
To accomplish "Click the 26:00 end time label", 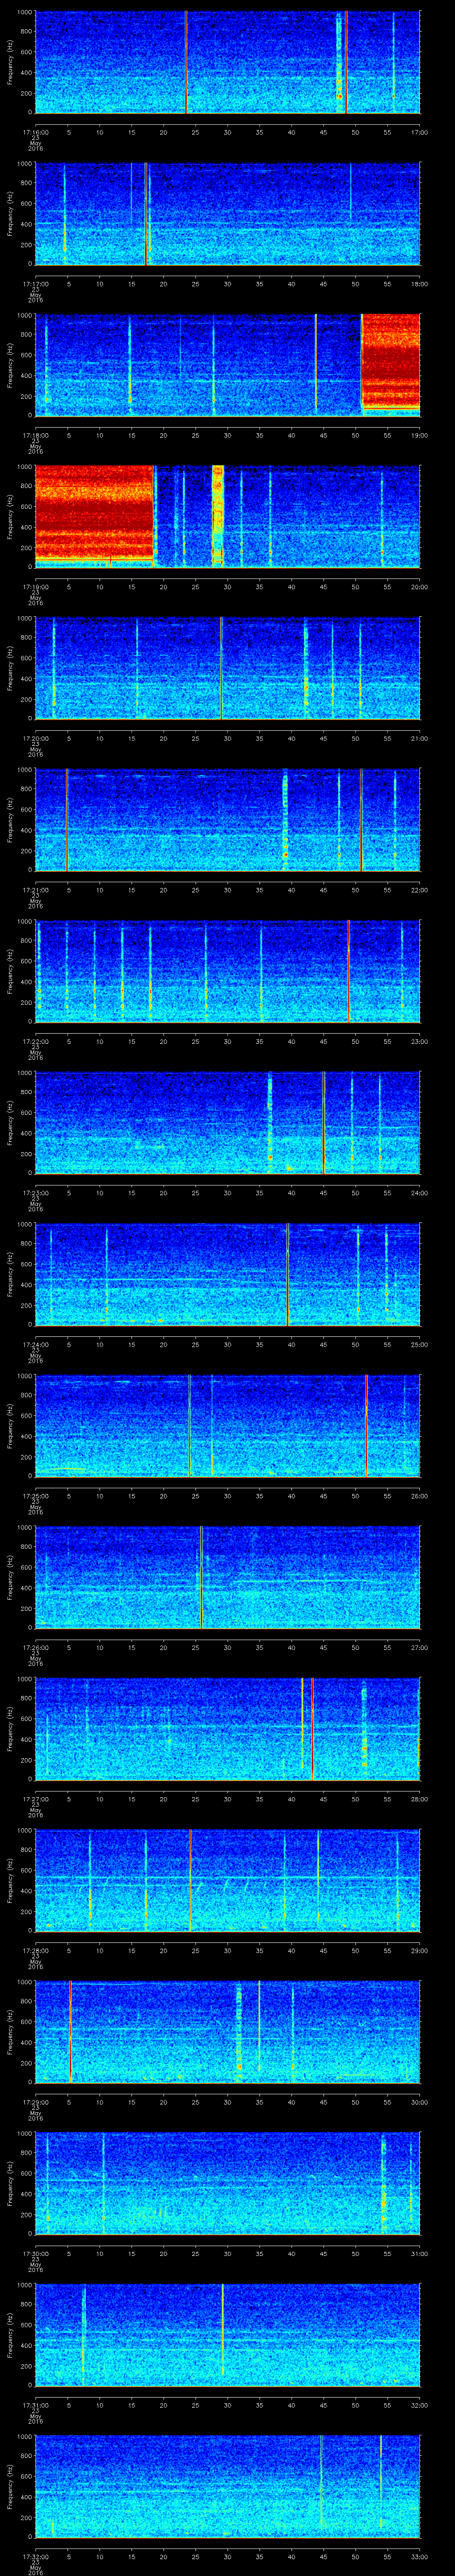I will click(x=419, y=1496).
